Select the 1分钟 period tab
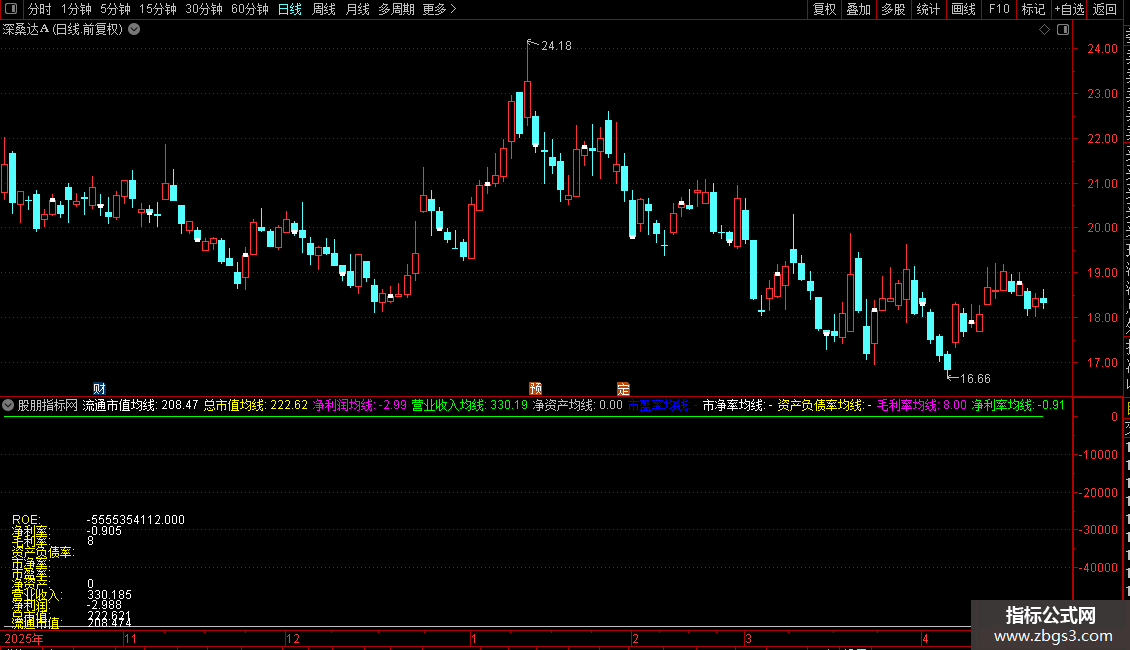The image size is (1130, 650). tap(76, 9)
